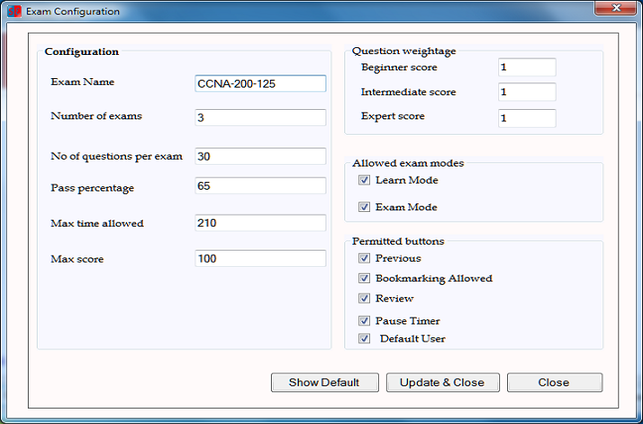This screenshot has height=424, width=643.
Task: Click the Show Default button
Action: [x=325, y=382]
